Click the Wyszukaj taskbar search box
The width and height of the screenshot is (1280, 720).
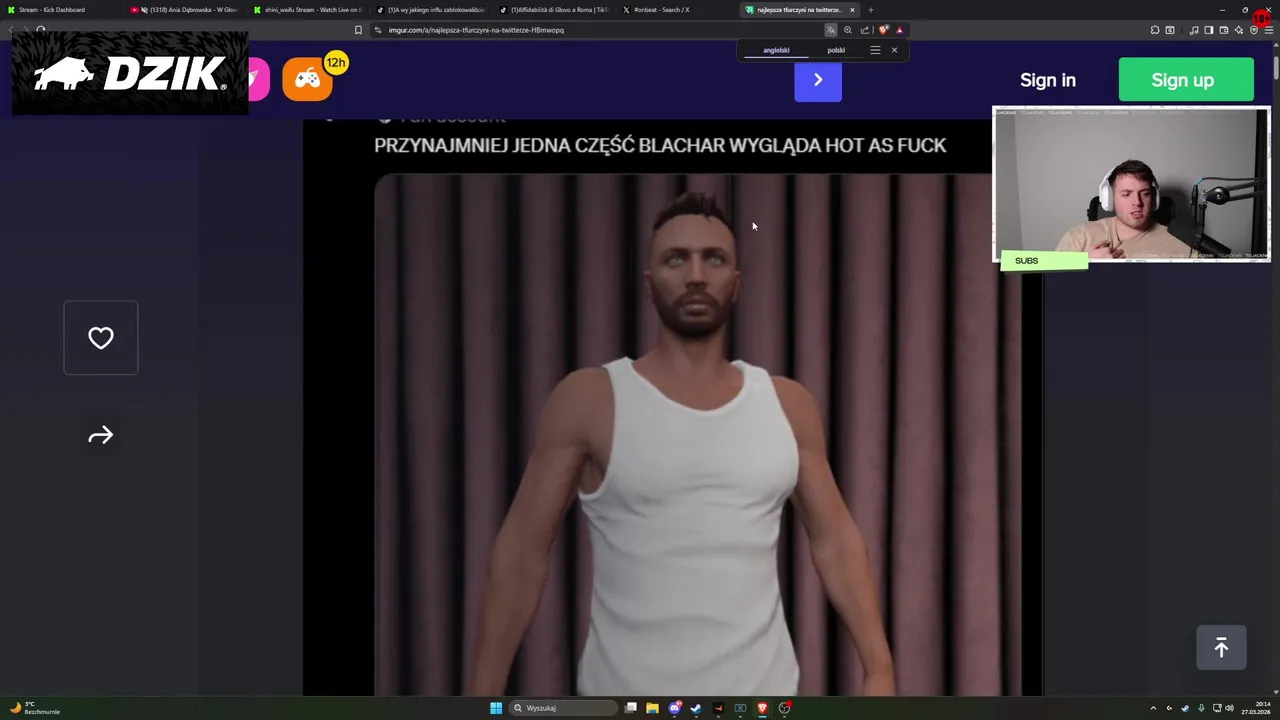[x=563, y=708]
